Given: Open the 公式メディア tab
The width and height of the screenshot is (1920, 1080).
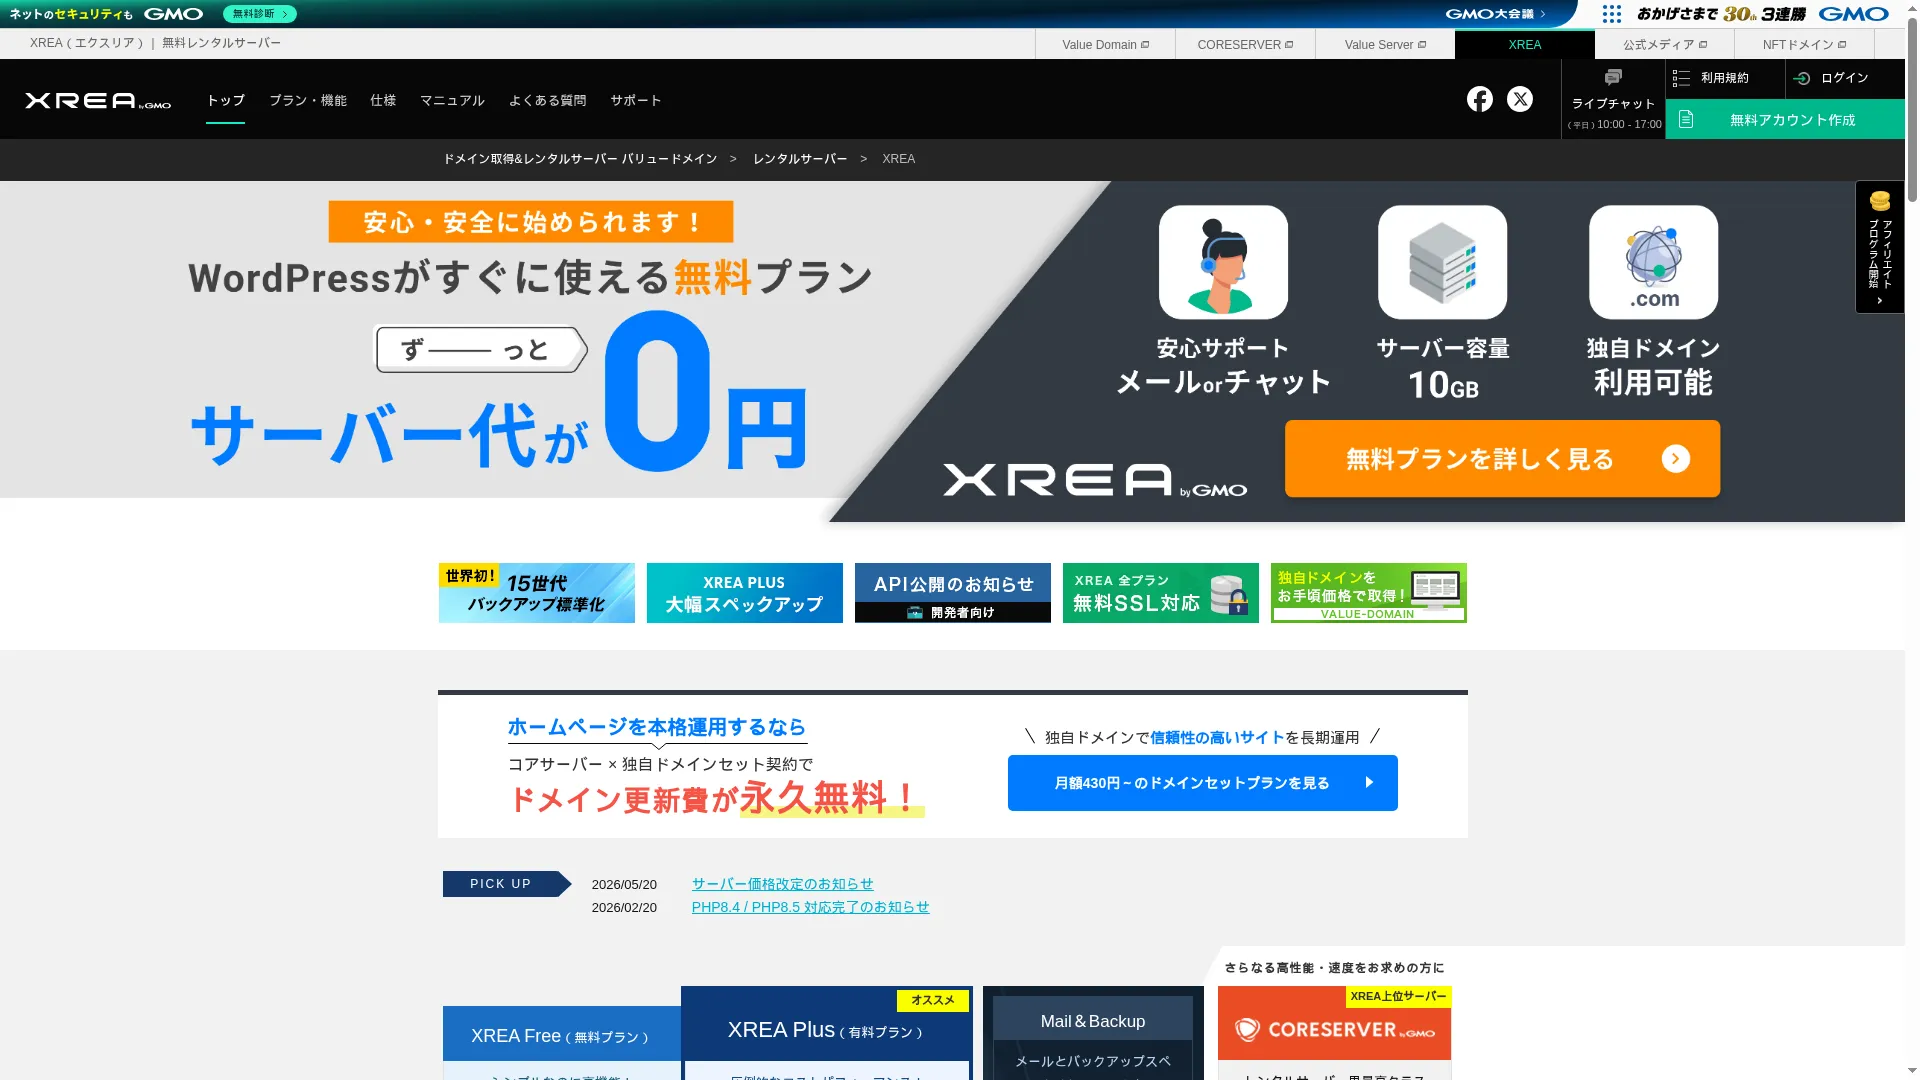Looking at the screenshot, I should coord(1665,45).
